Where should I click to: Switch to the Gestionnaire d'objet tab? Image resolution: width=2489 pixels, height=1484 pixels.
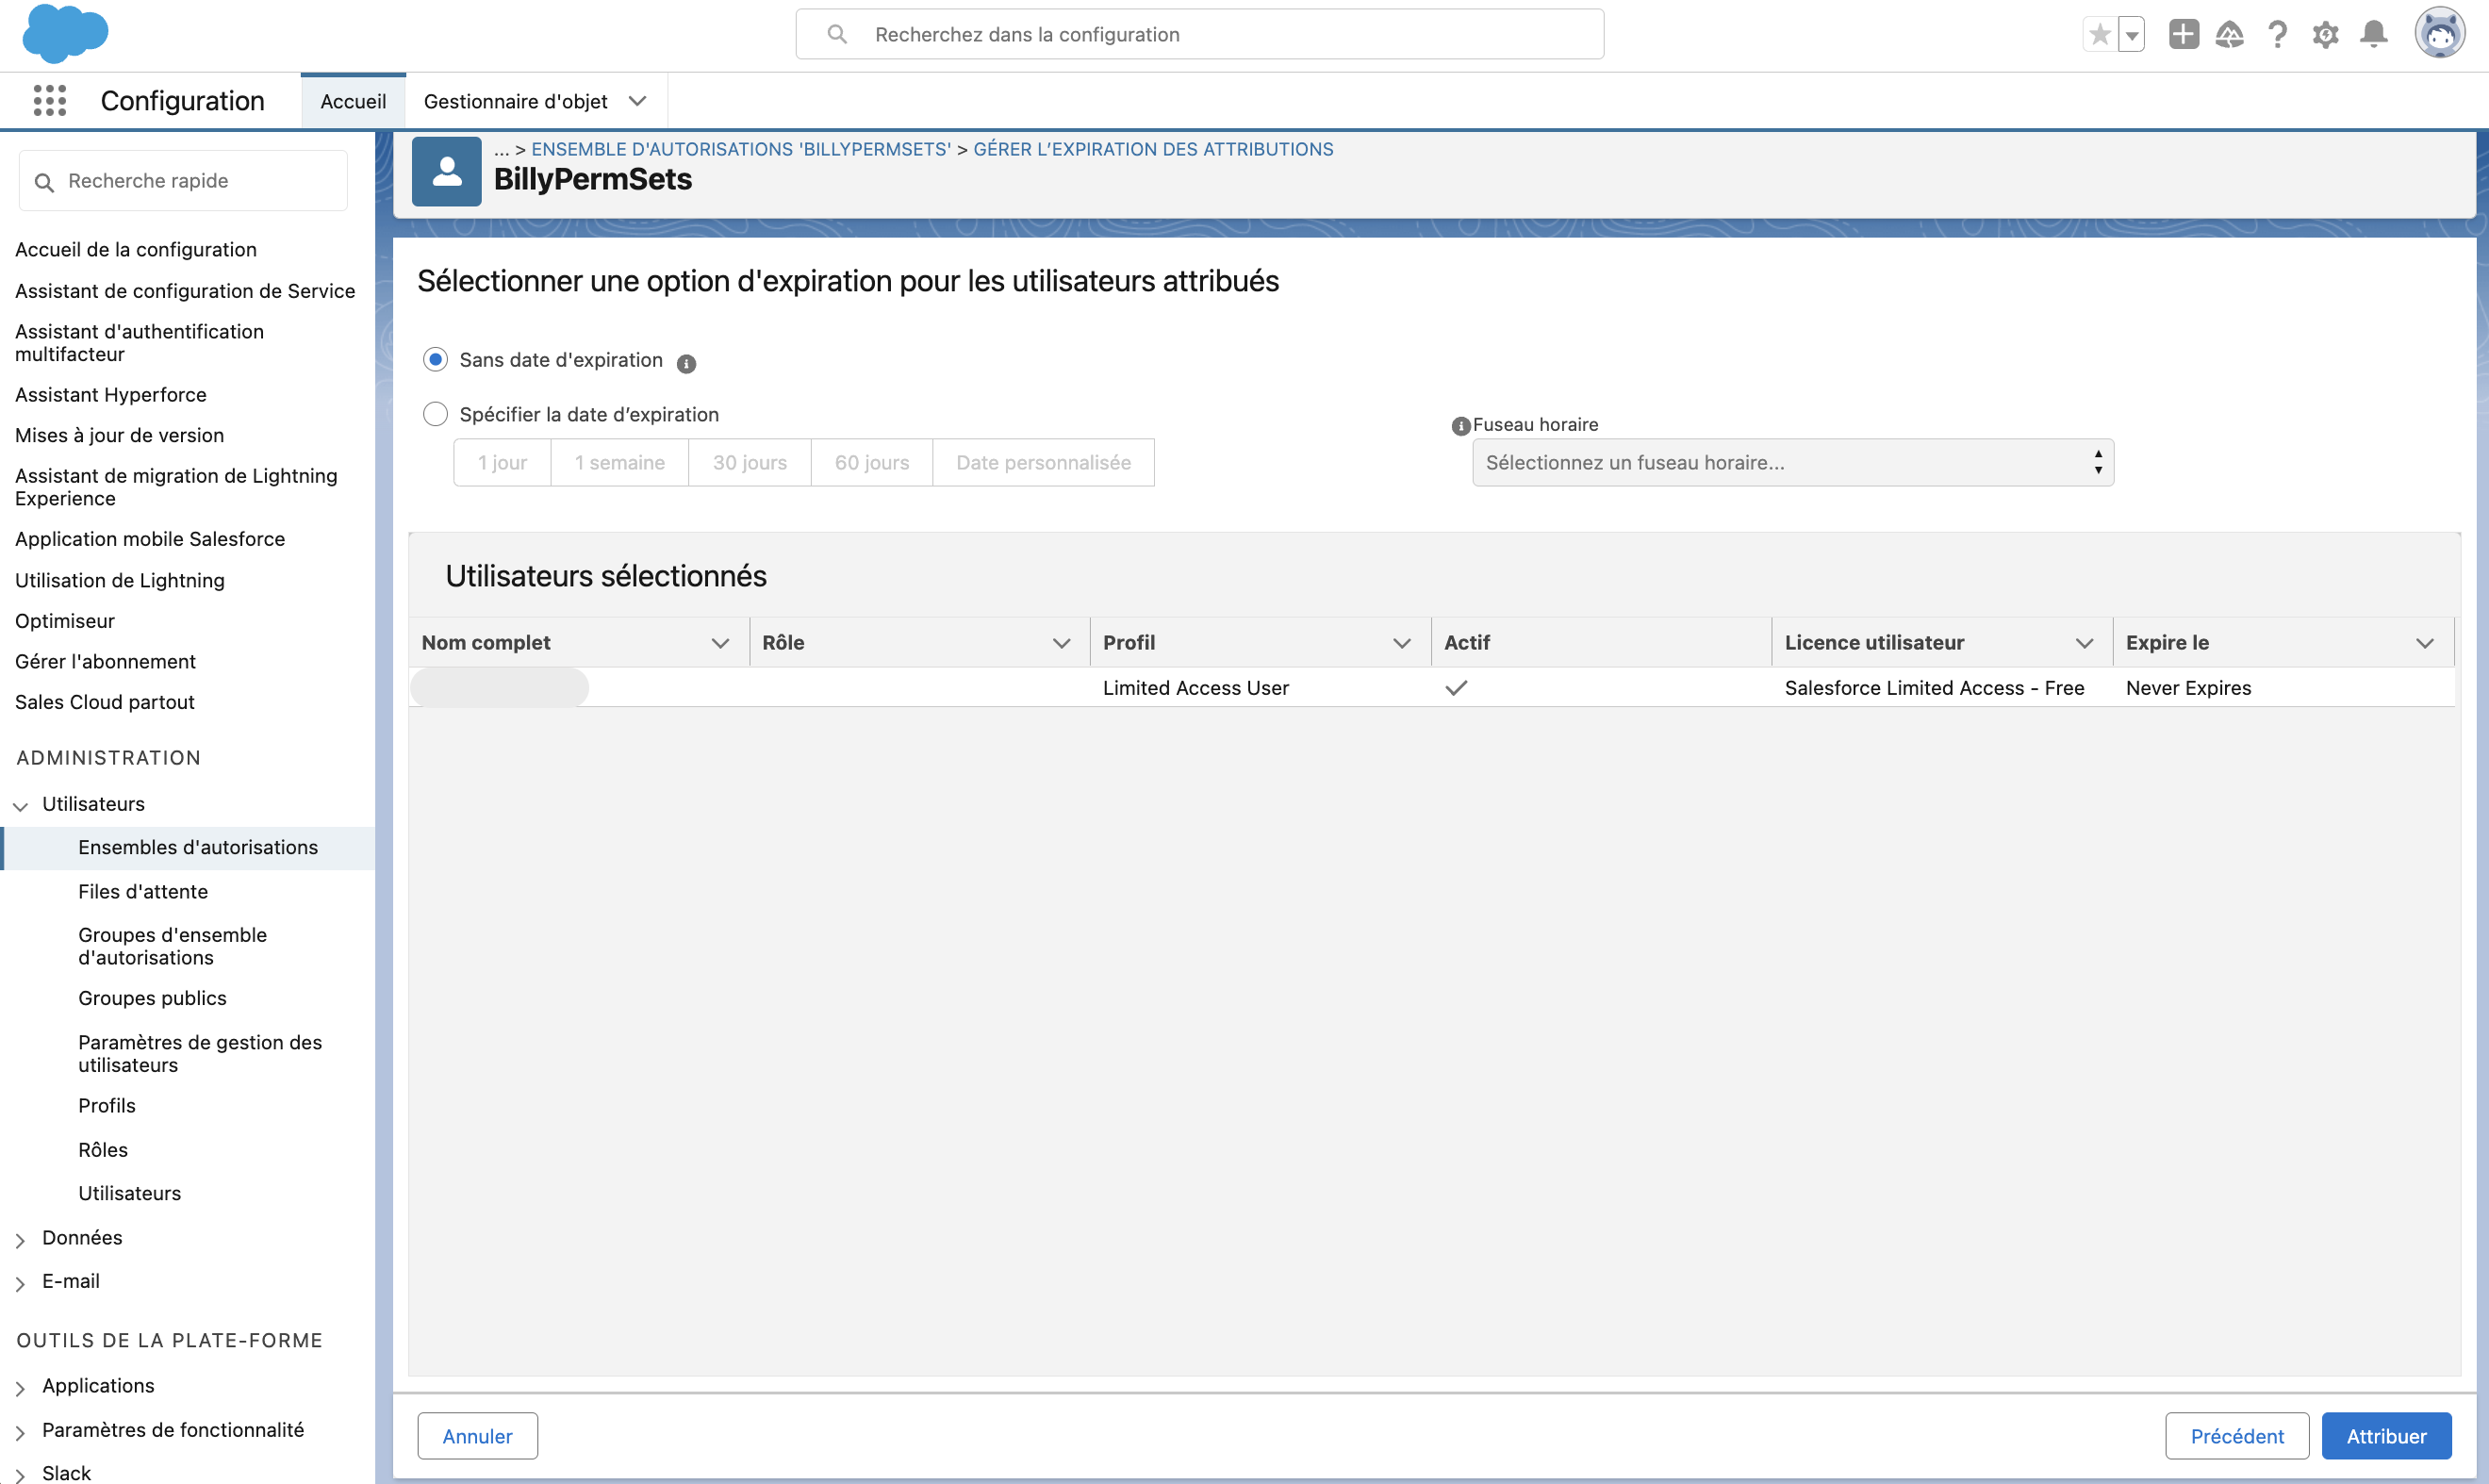click(x=515, y=101)
